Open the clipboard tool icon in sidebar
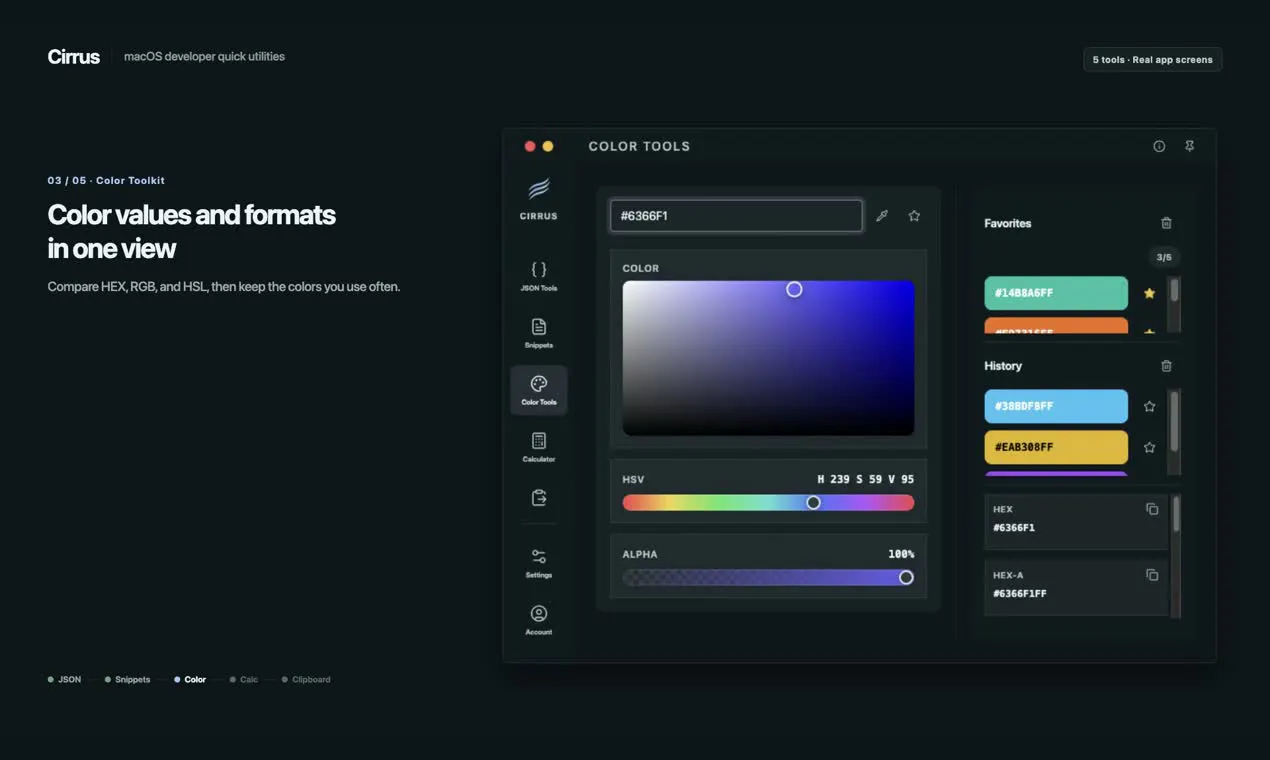Screen dimensions: 1270x760 tap(539, 497)
